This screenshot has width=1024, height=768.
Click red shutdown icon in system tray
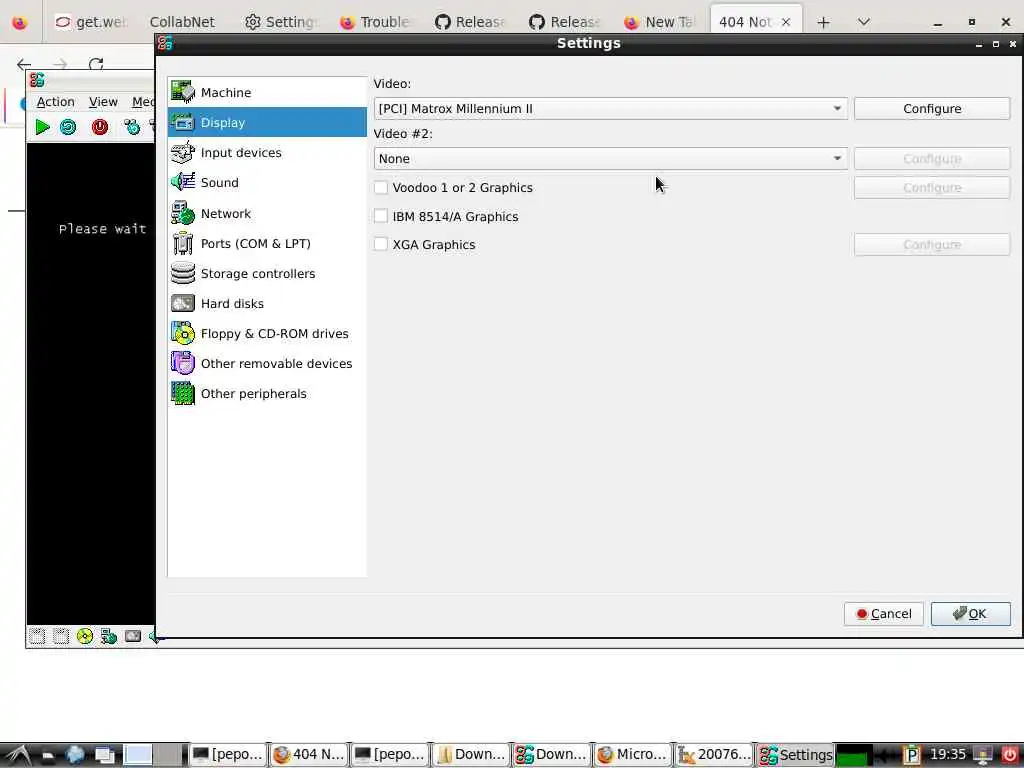[1010, 755]
